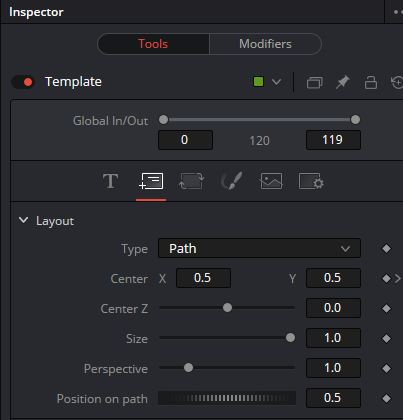Pin the Template tool in Inspector
This screenshot has width=403, height=420.
tap(342, 82)
